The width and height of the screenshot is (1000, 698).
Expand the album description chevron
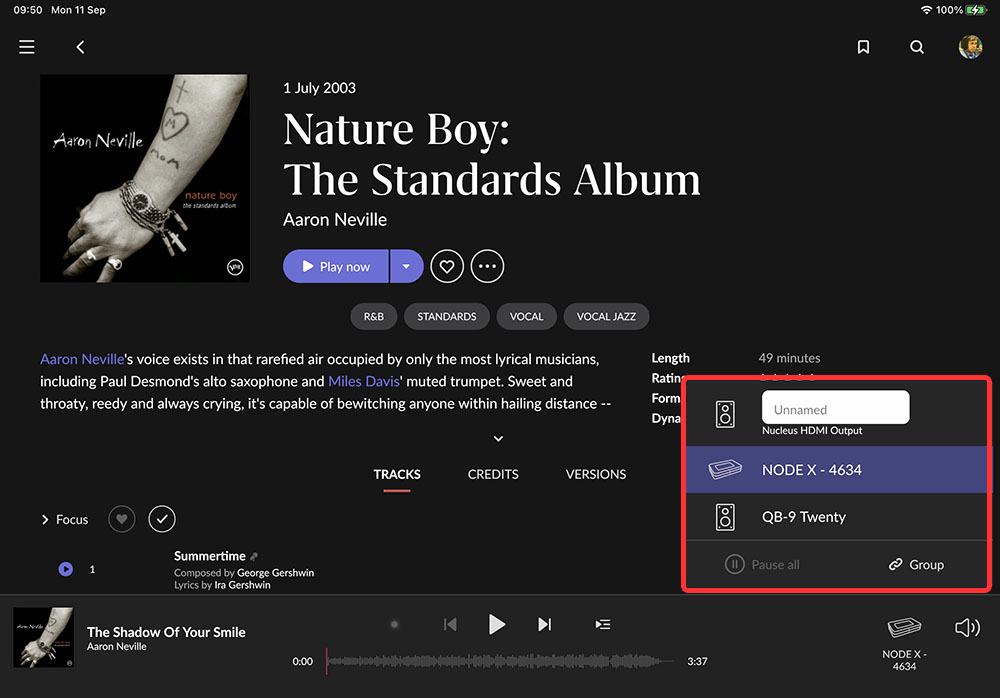click(x=498, y=438)
